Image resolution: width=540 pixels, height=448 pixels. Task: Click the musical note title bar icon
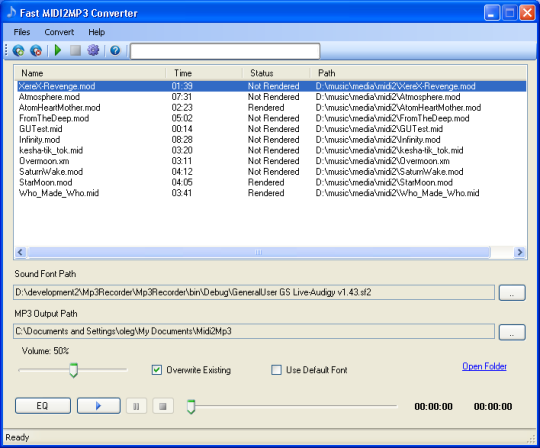click(x=11, y=12)
